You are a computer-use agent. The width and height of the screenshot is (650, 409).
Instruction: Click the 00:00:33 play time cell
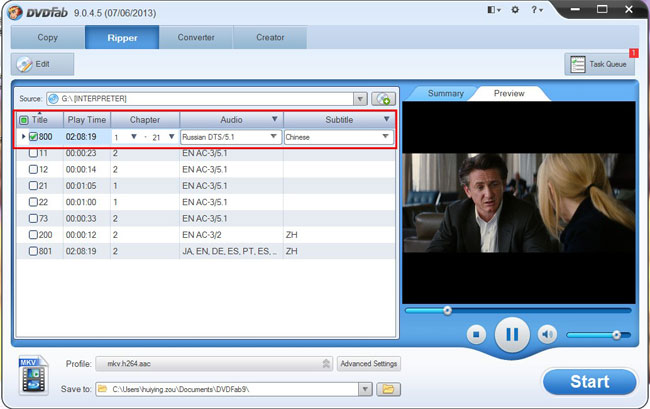tap(81, 218)
